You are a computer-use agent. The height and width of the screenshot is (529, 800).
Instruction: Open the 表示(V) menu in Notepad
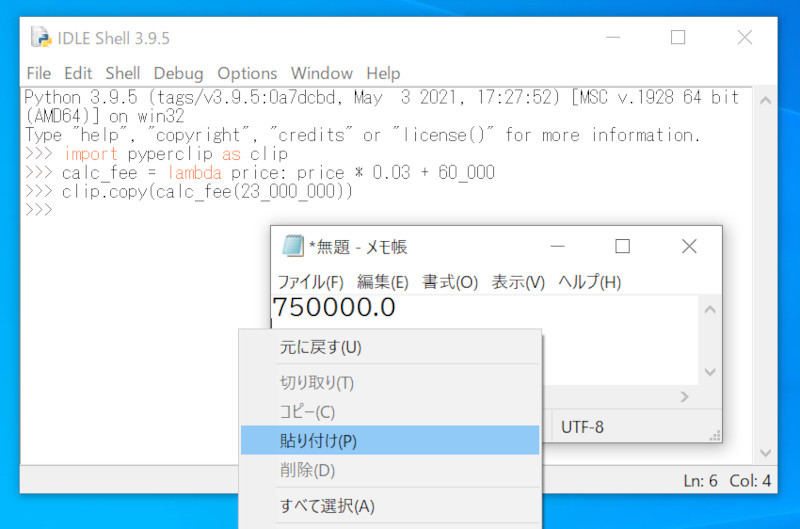tap(518, 282)
